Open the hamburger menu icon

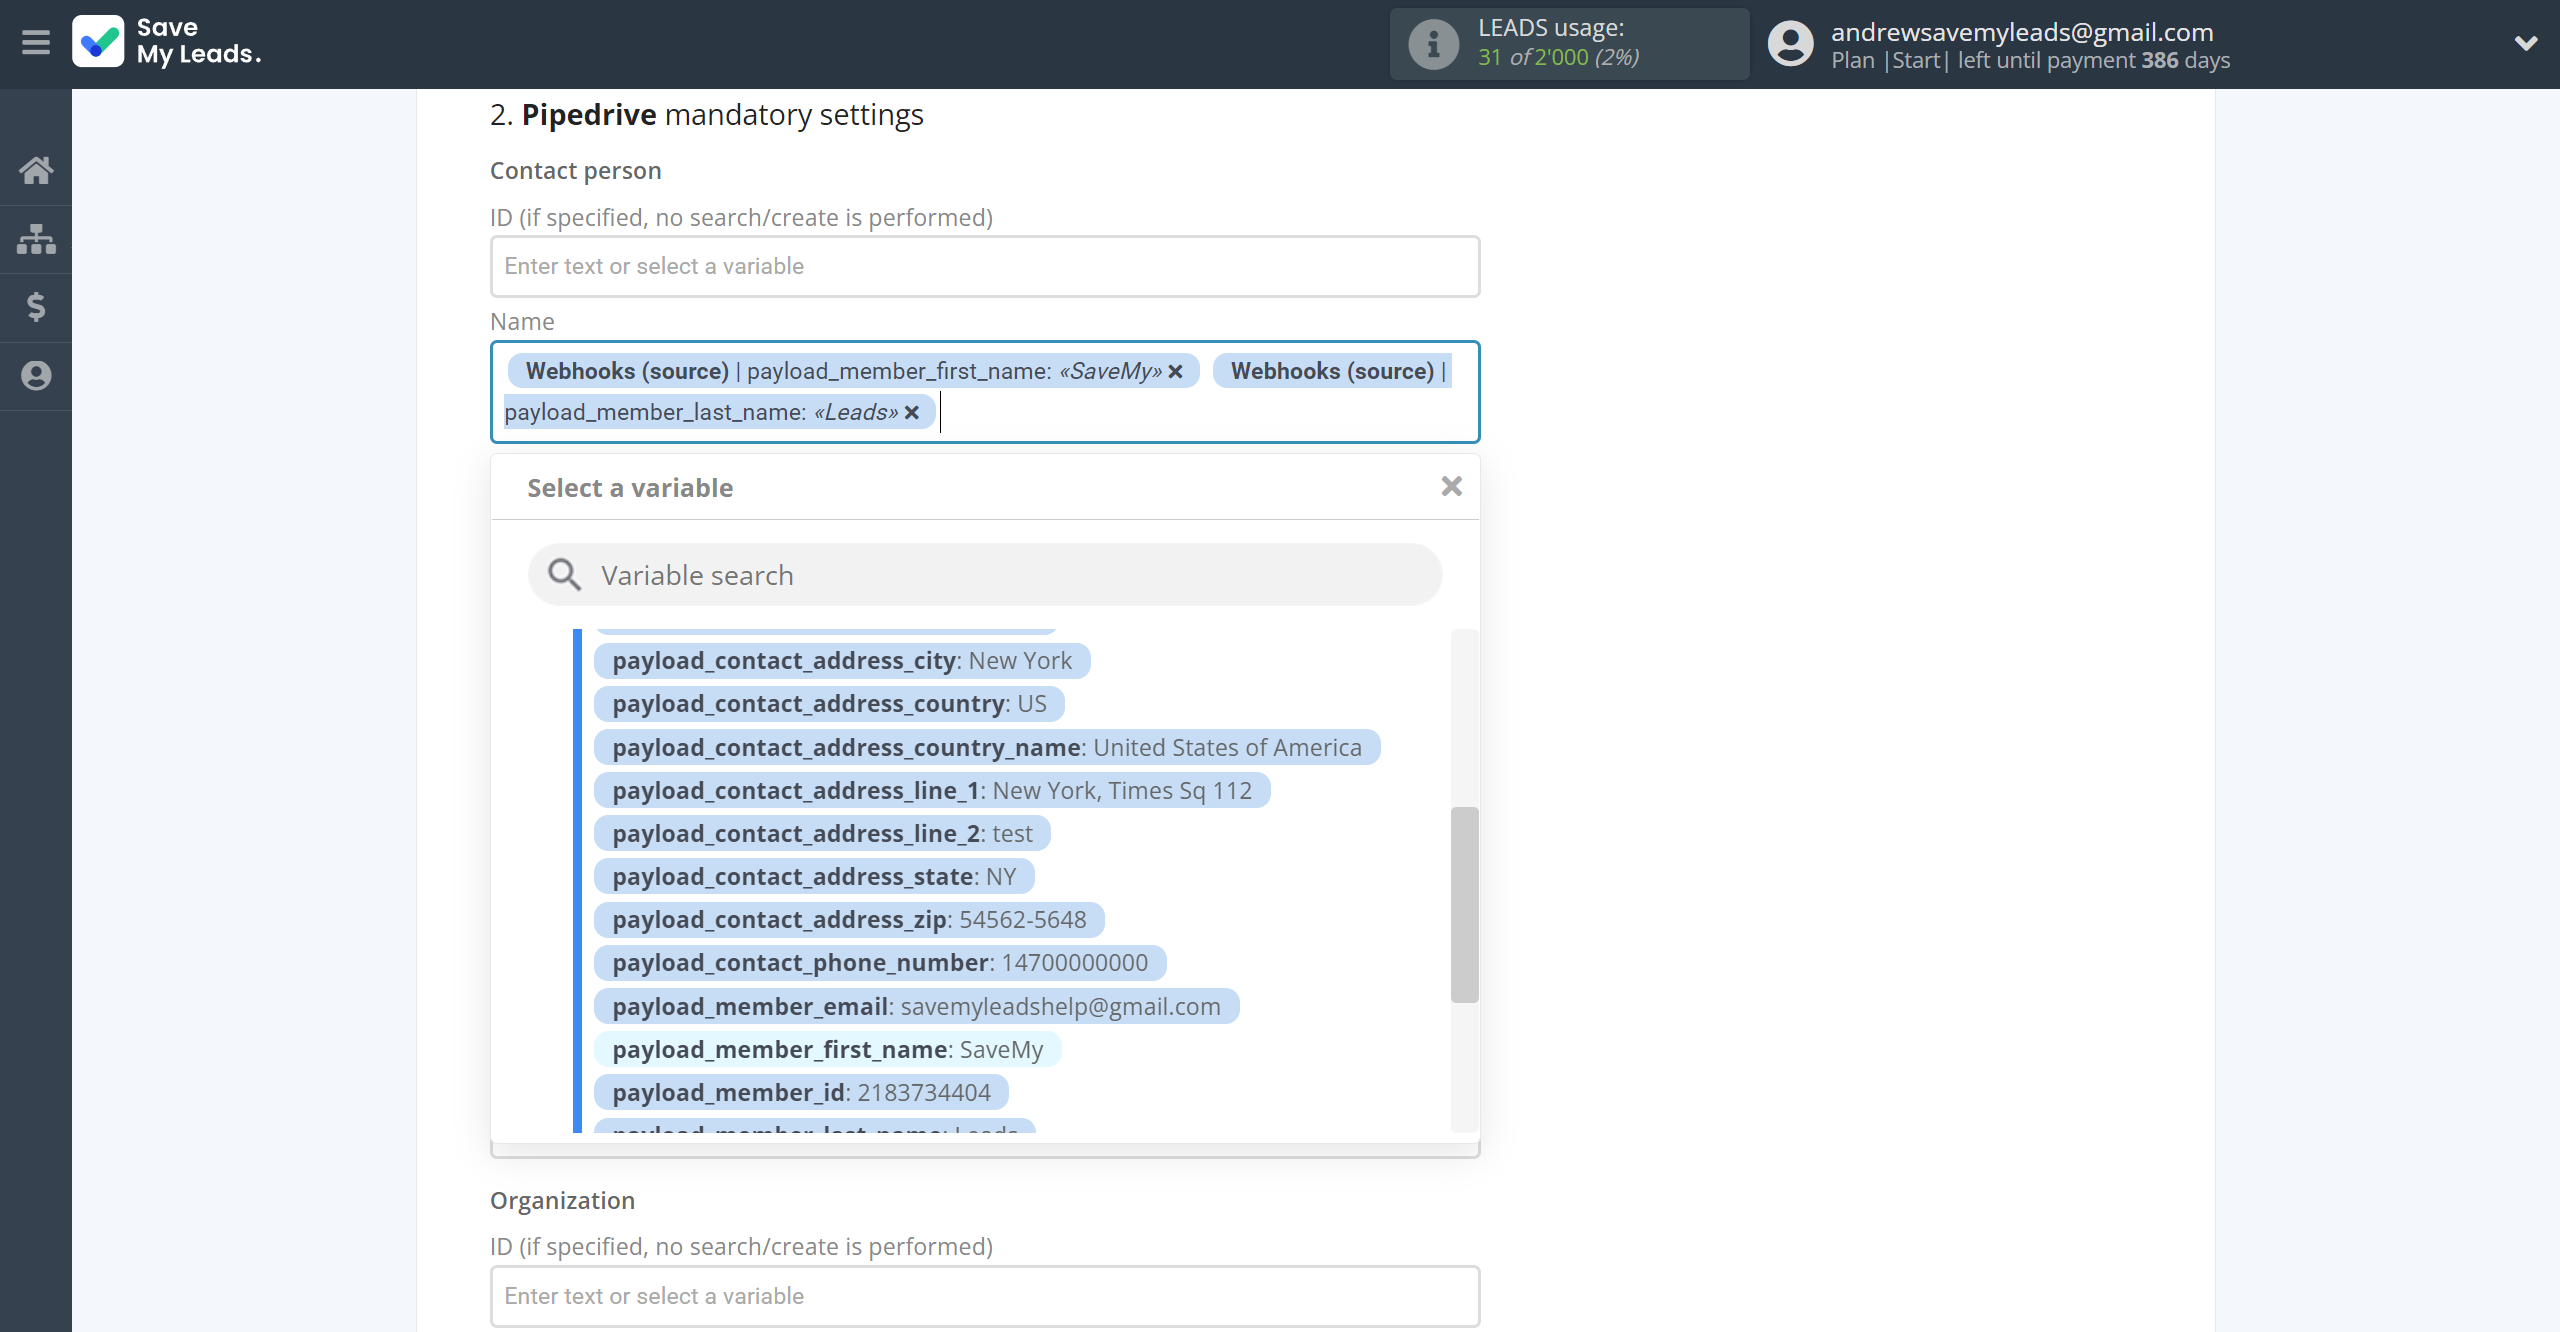36,43
